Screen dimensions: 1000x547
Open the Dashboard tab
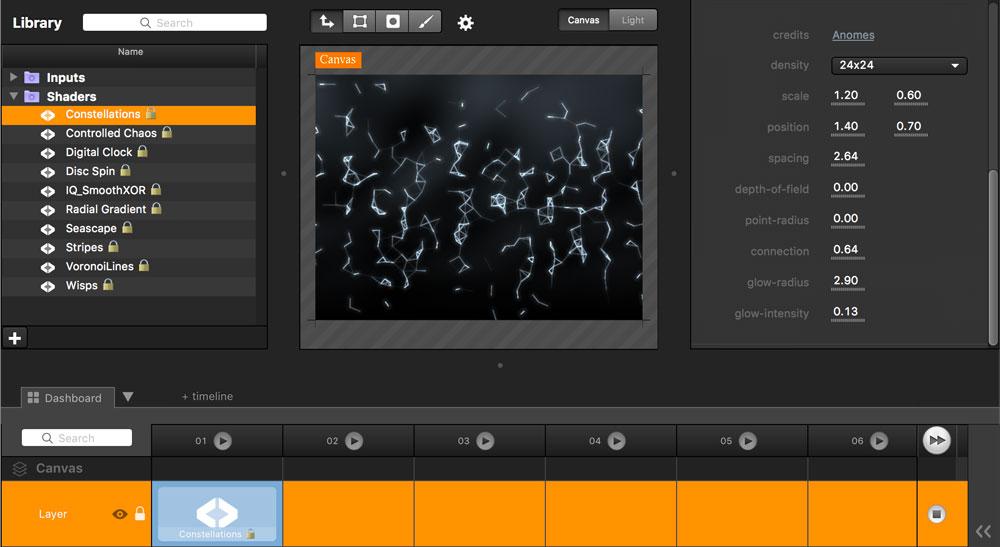(66, 398)
